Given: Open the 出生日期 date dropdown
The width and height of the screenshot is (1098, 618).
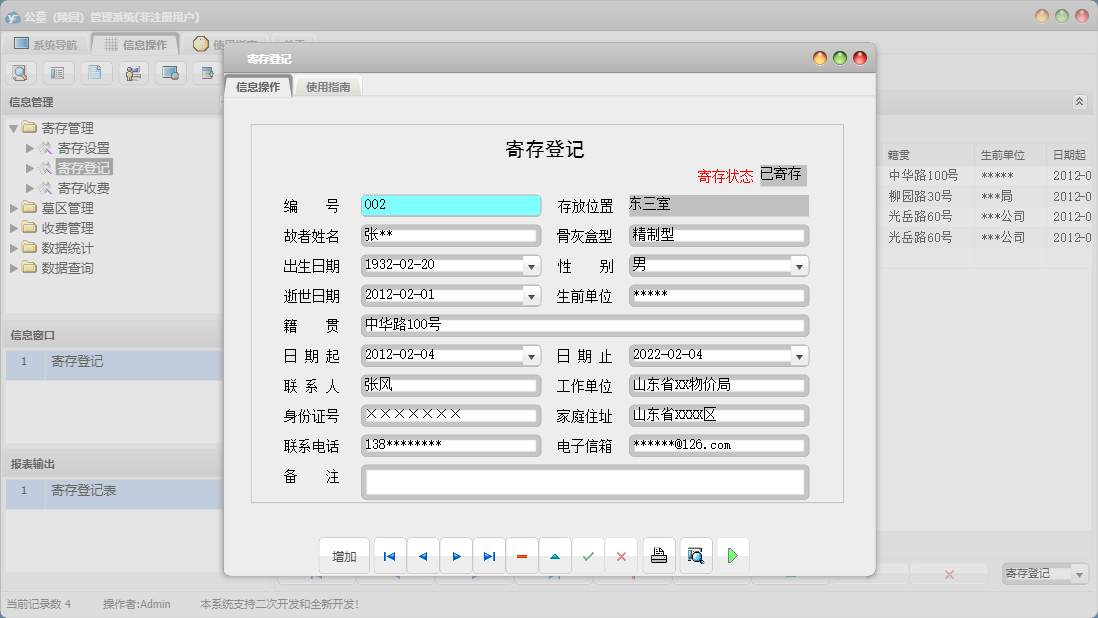Looking at the screenshot, I should click(x=532, y=265).
